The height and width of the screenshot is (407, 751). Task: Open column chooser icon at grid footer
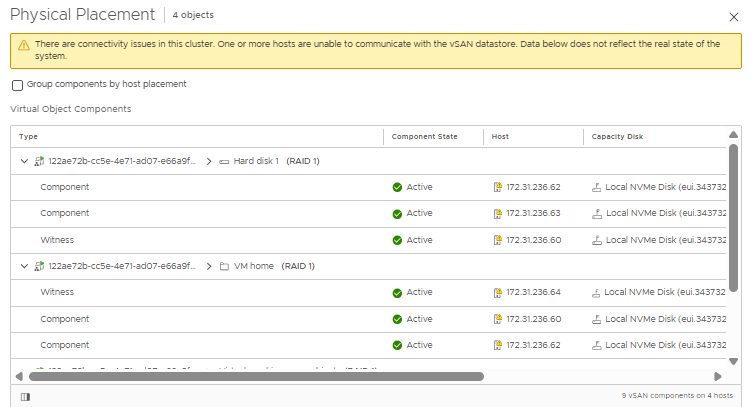(x=24, y=397)
